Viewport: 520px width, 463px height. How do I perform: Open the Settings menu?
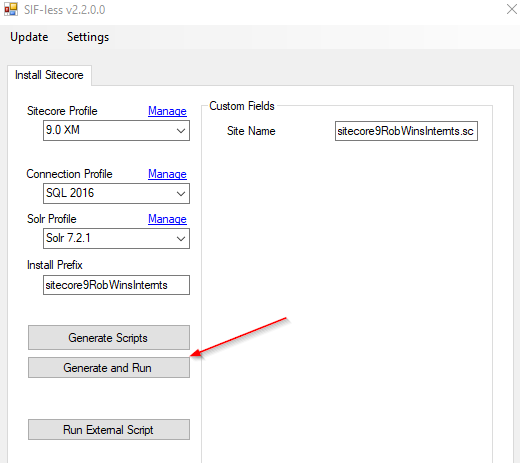pos(88,37)
